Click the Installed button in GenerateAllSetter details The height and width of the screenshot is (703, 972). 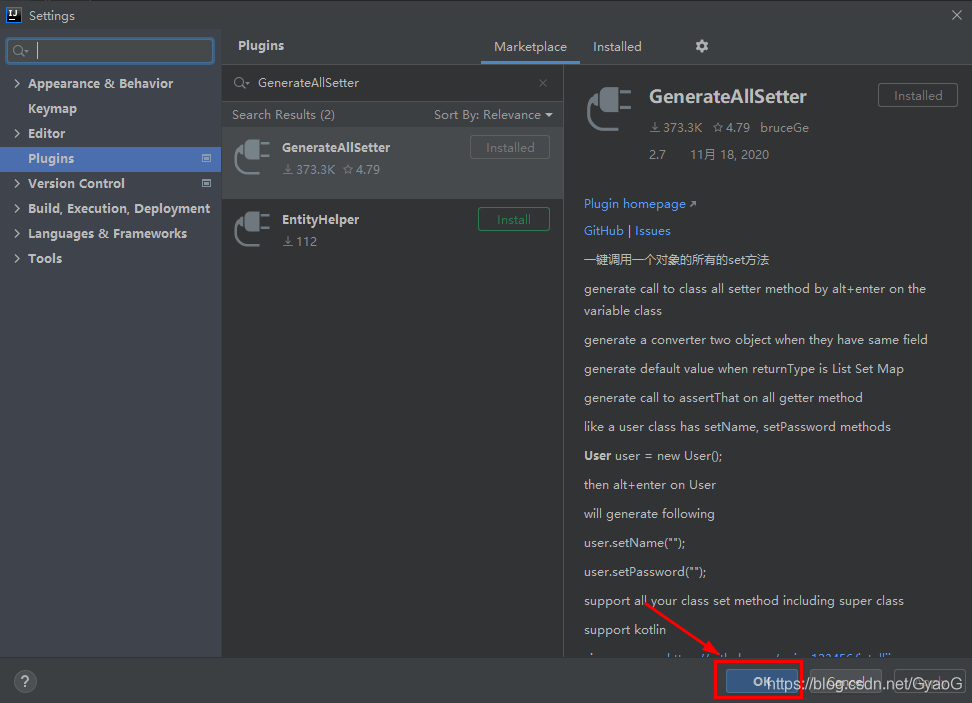coord(917,95)
